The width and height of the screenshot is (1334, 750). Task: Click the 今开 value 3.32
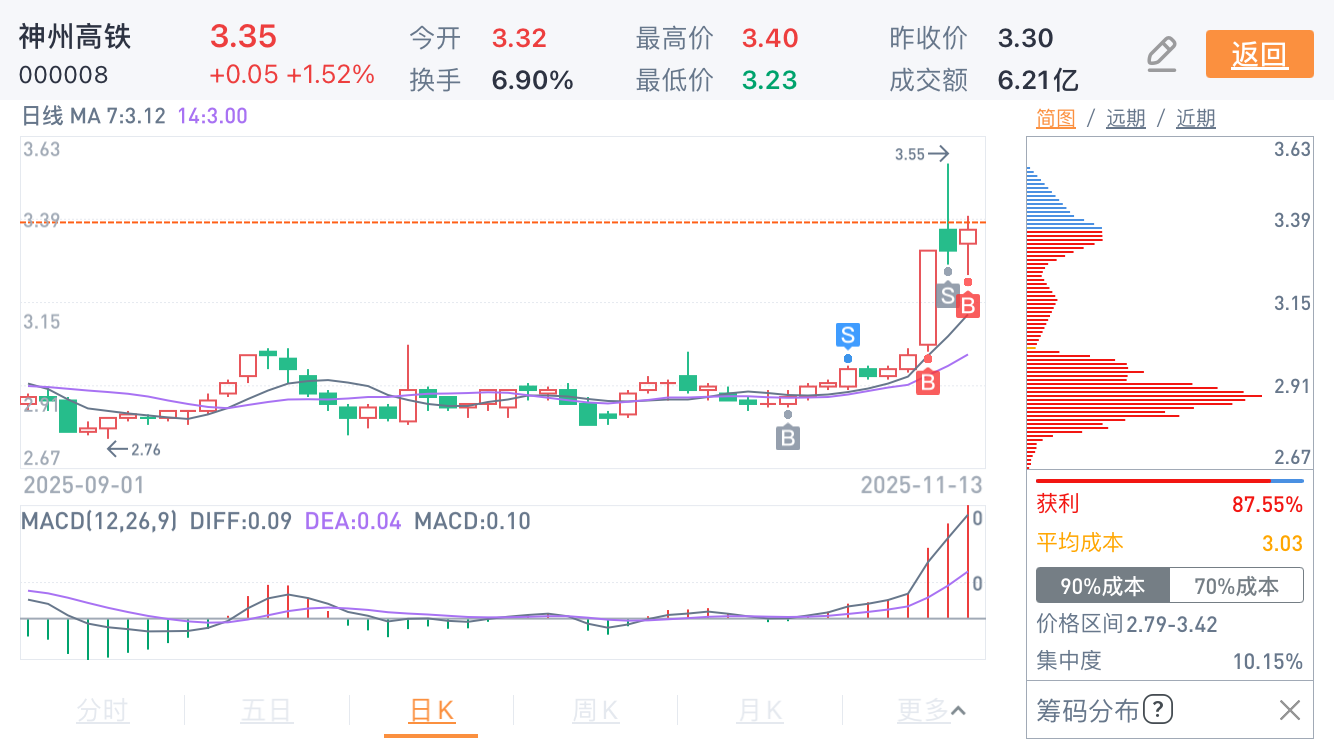[519, 39]
